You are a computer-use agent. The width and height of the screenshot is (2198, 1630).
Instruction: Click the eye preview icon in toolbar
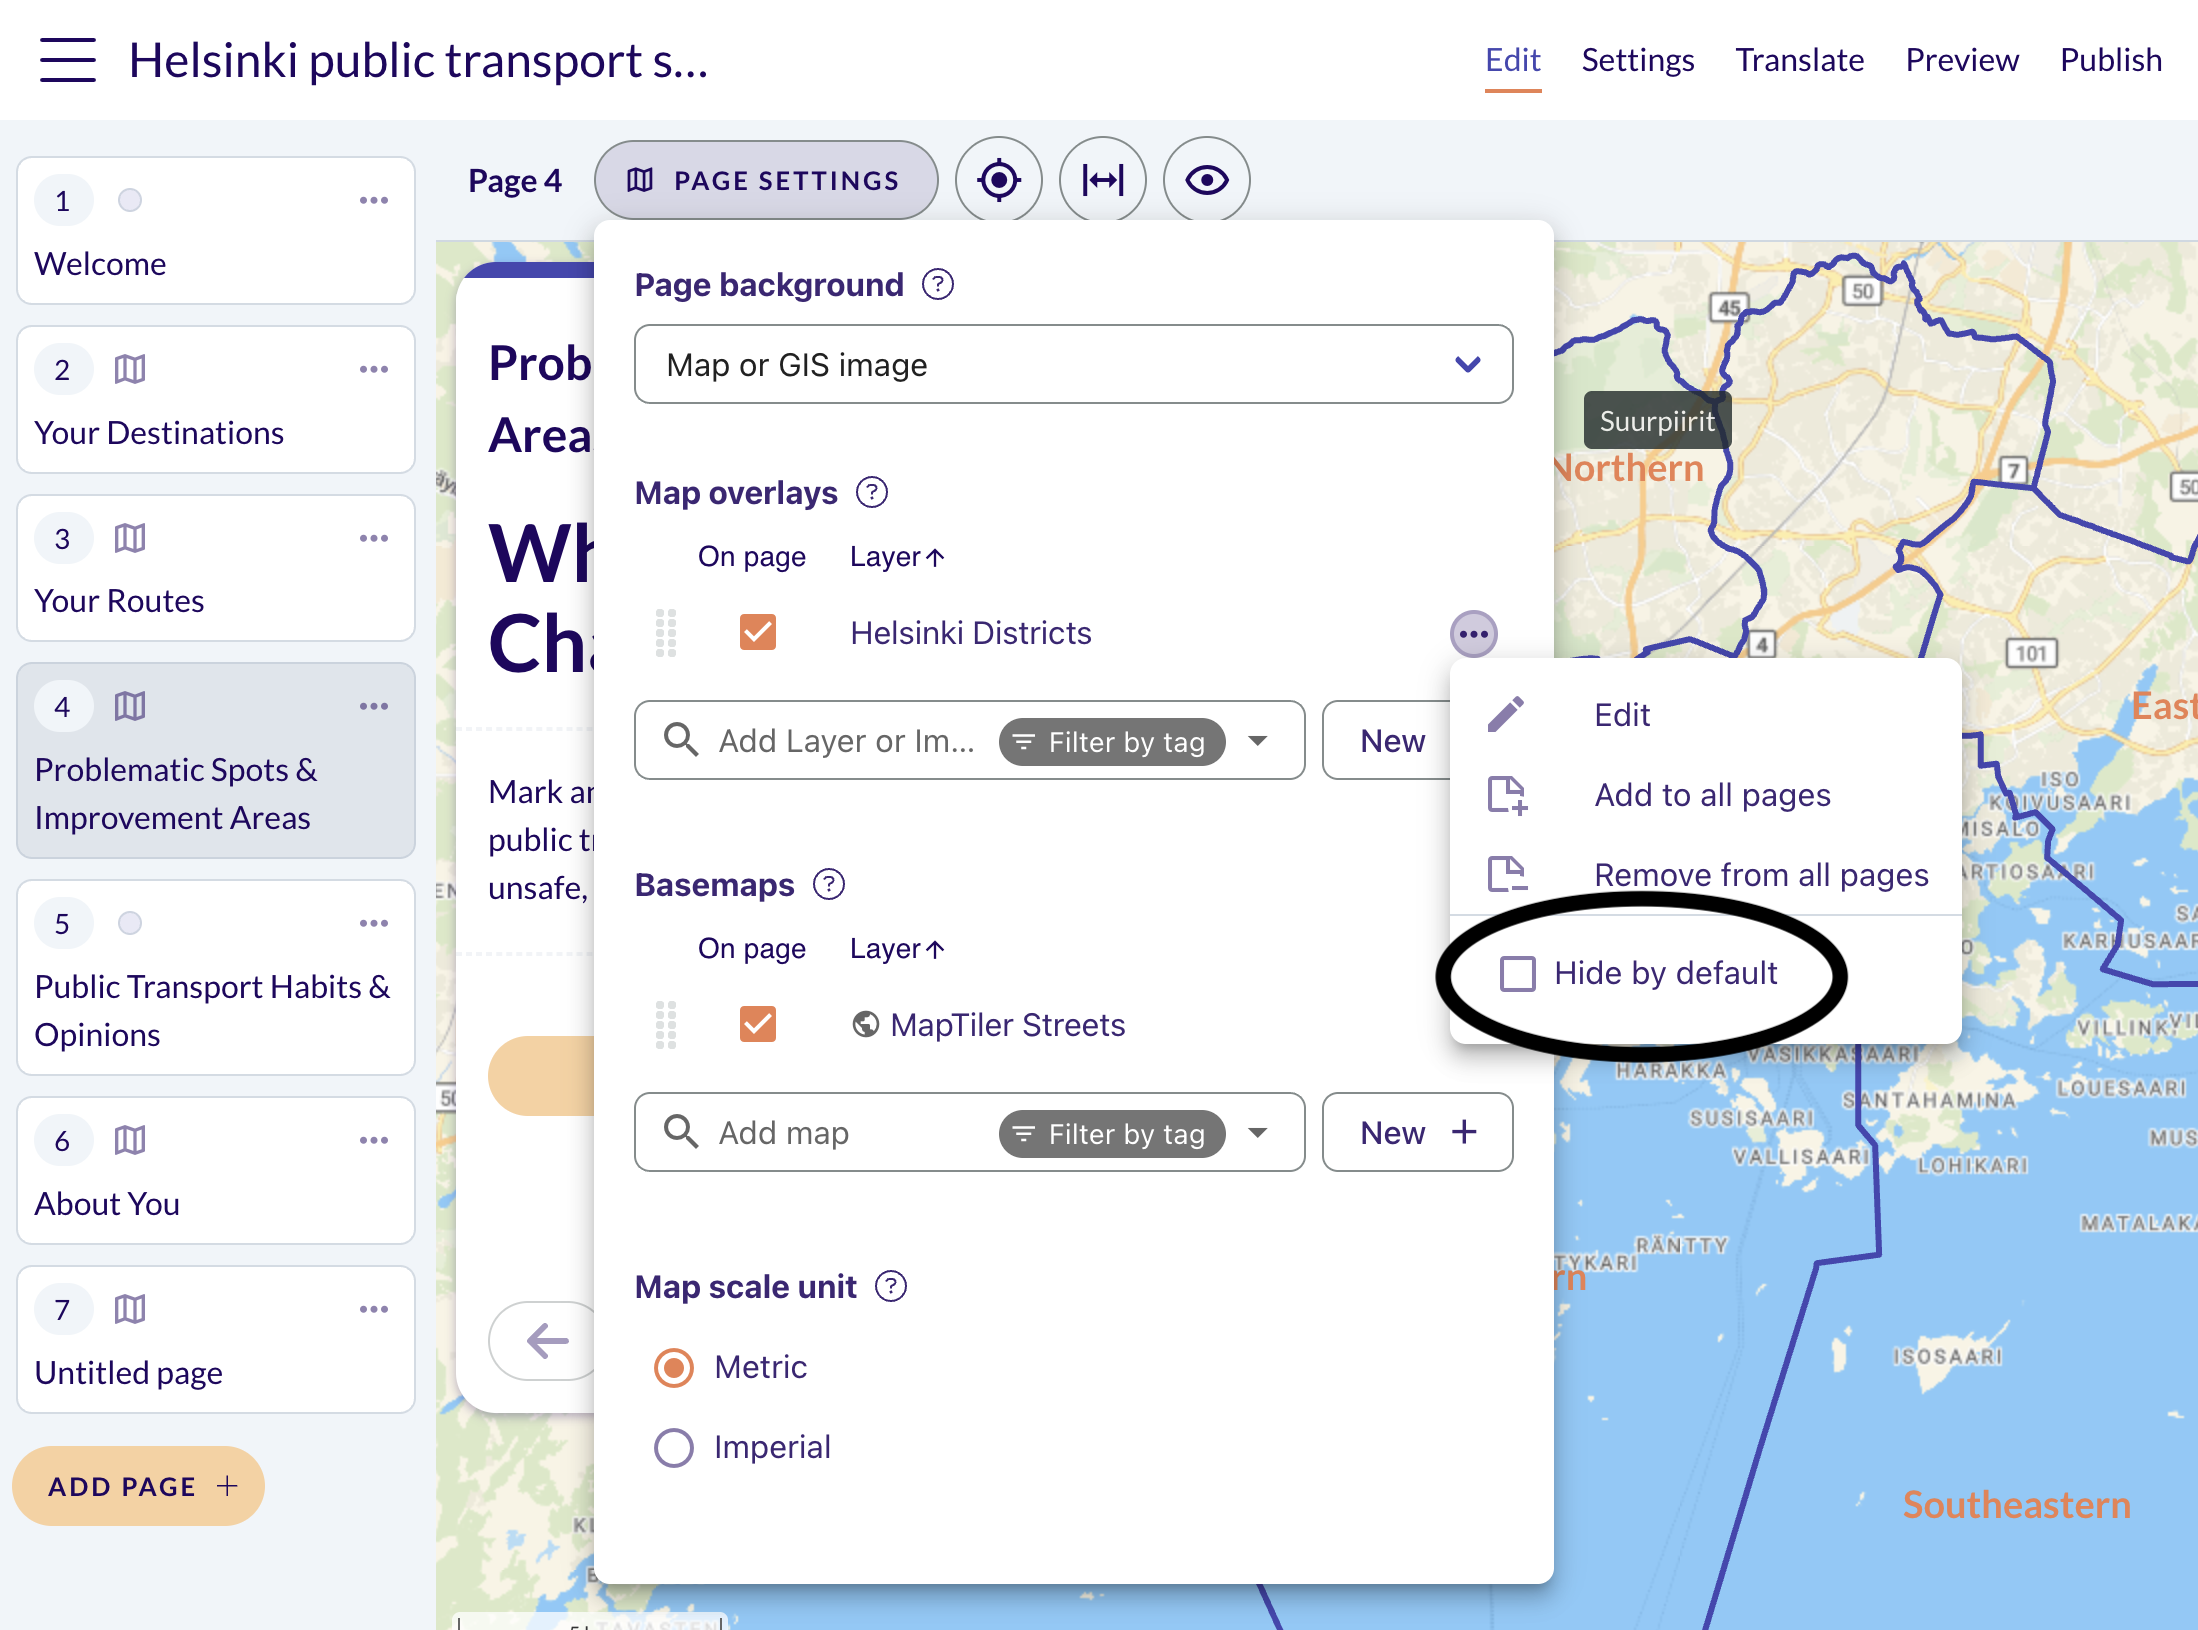(1207, 181)
